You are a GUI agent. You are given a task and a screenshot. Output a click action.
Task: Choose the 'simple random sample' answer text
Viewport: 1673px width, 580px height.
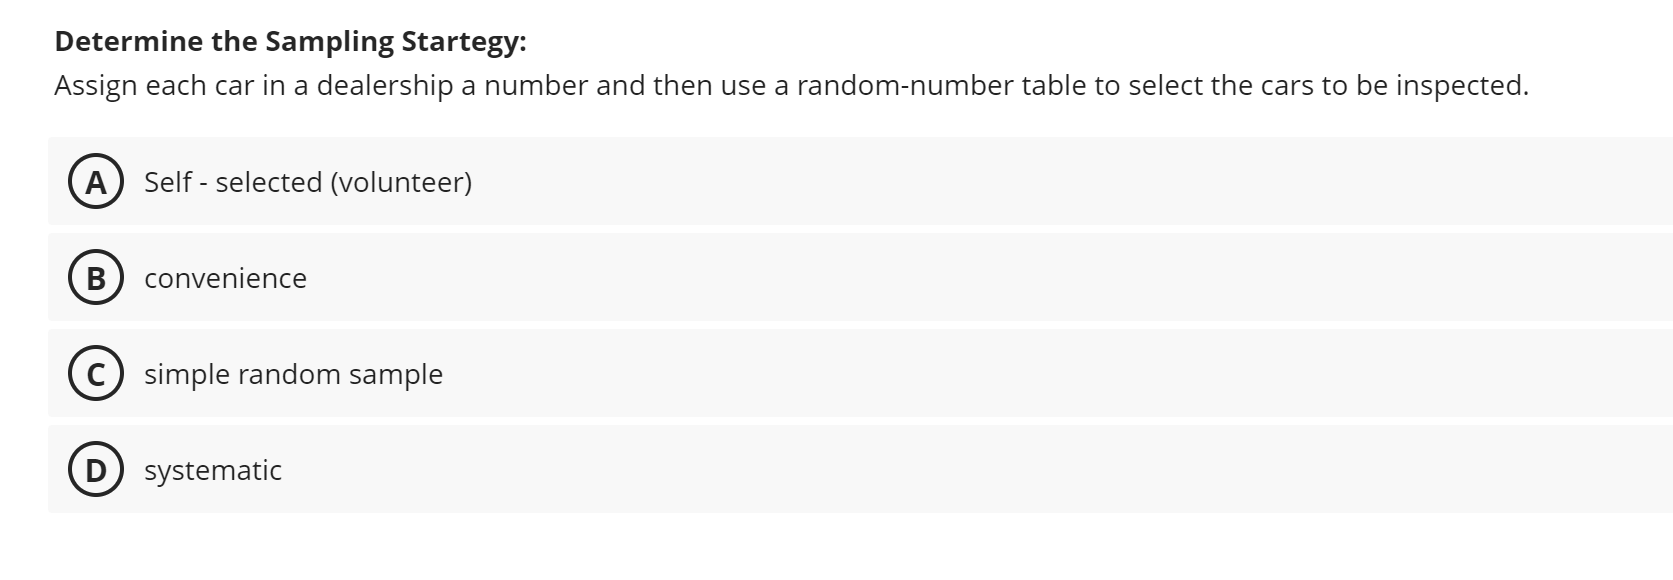click(293, 374)
